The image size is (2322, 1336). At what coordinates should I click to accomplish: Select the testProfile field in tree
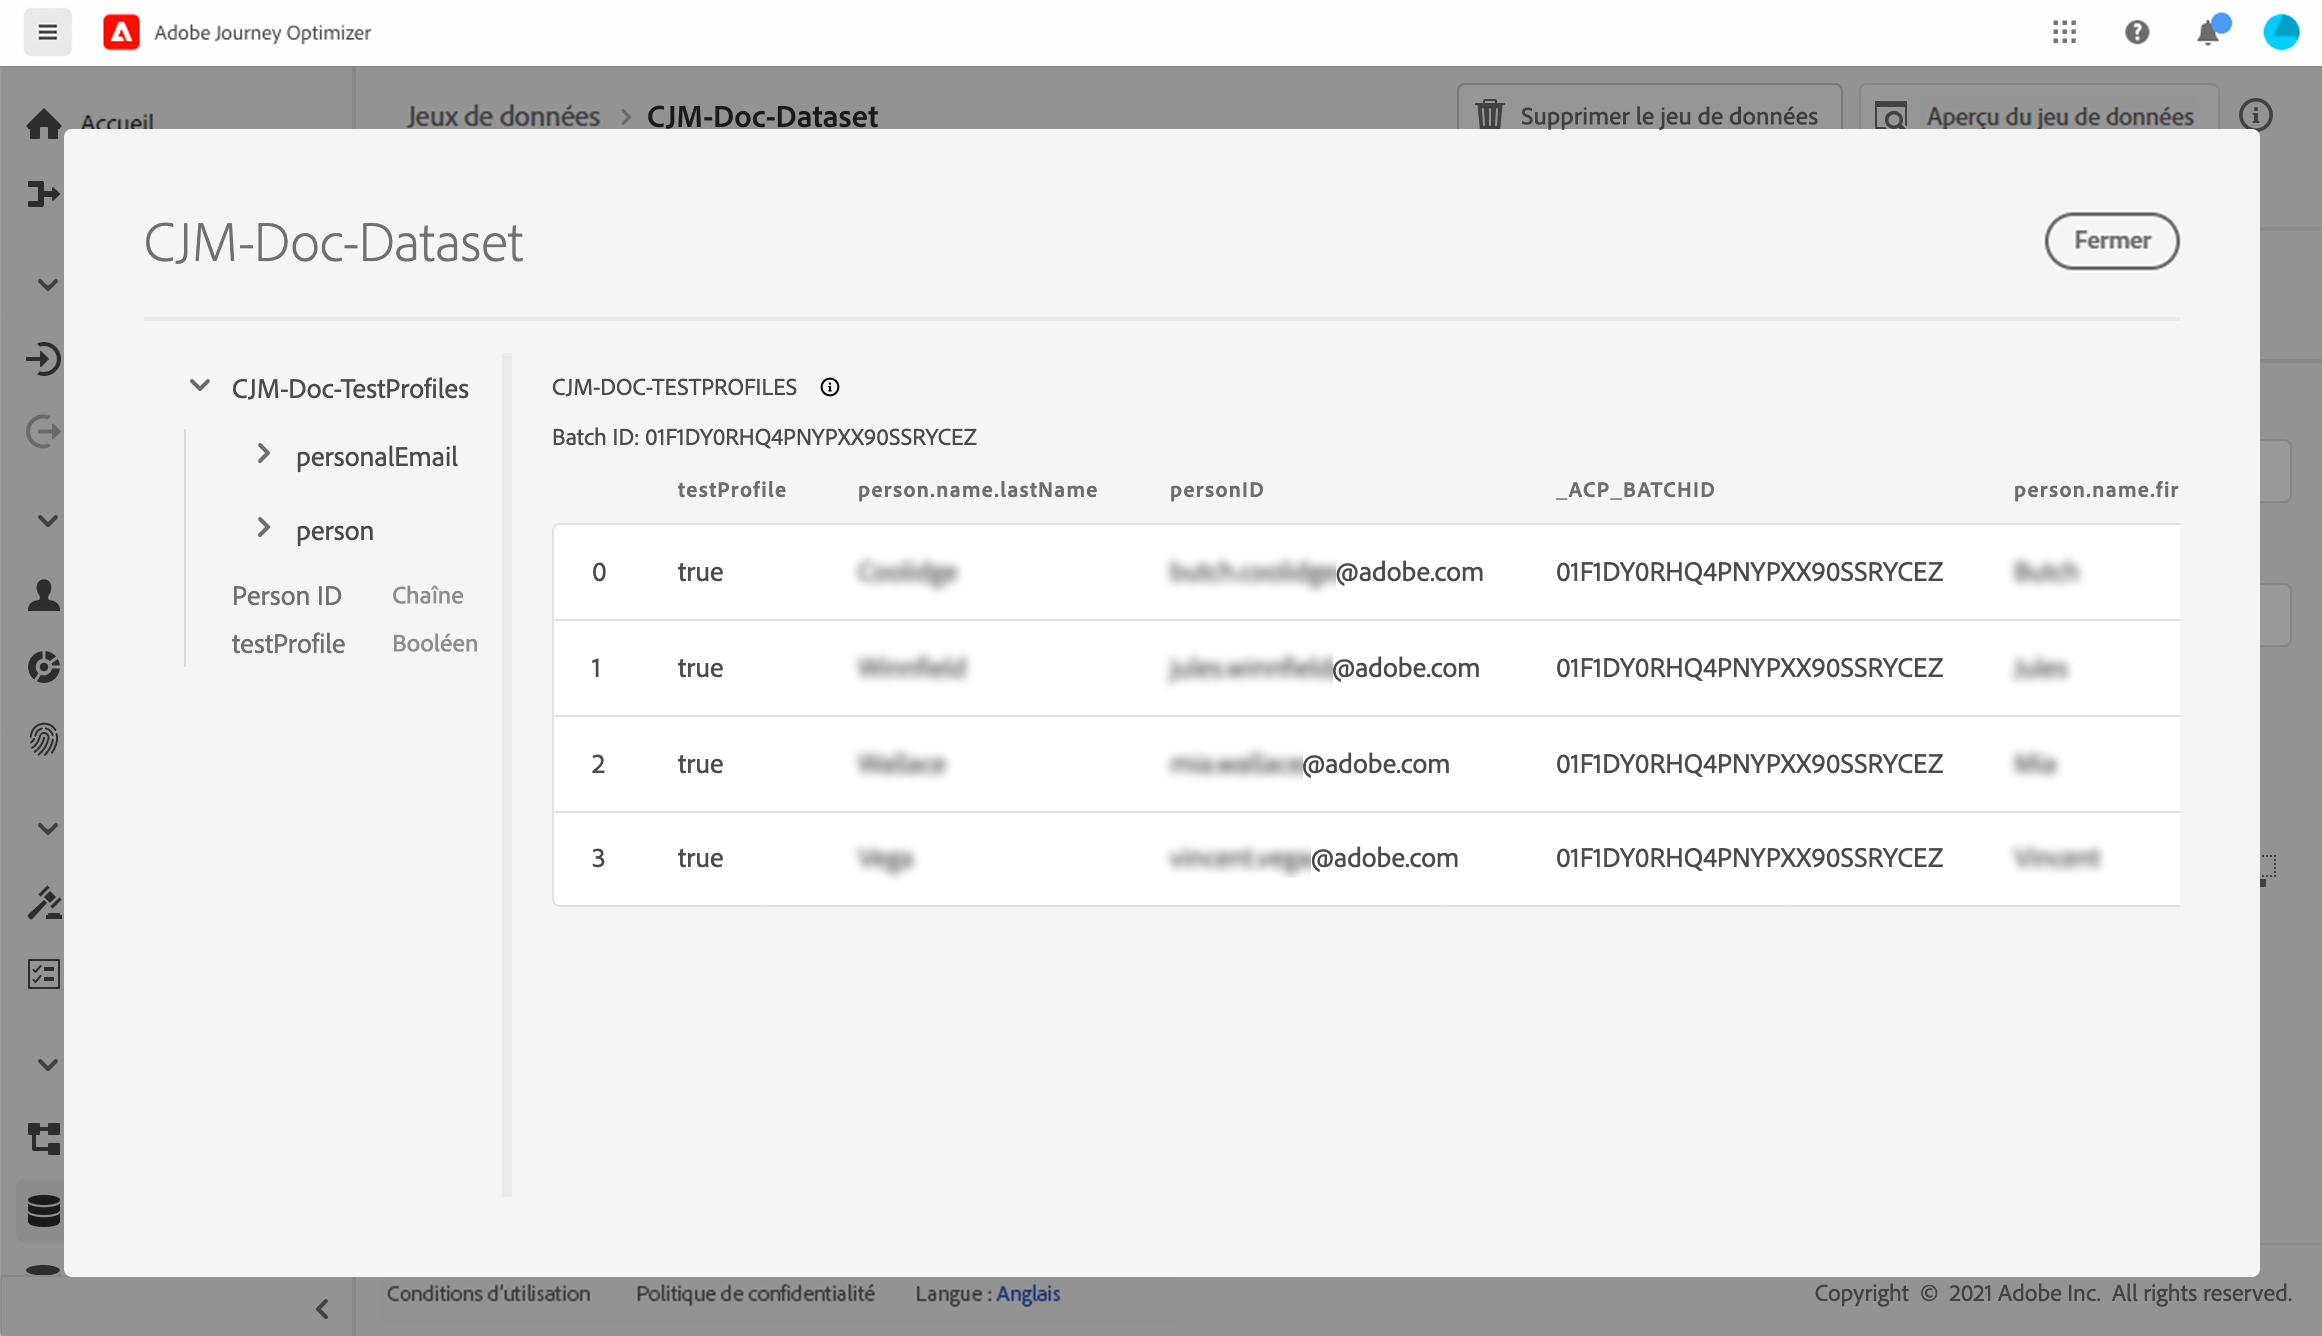[x=288, y=643]
